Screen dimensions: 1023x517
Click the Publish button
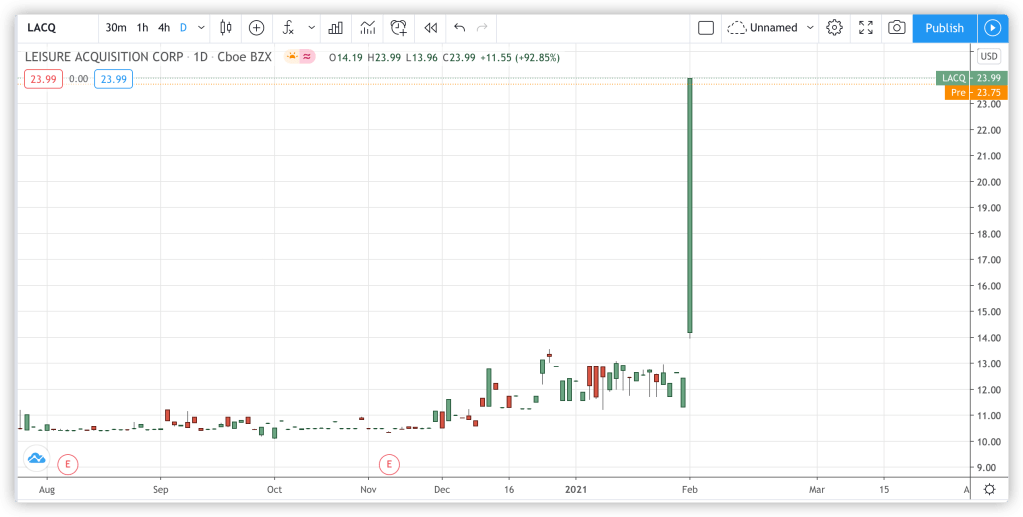point(944,28)
